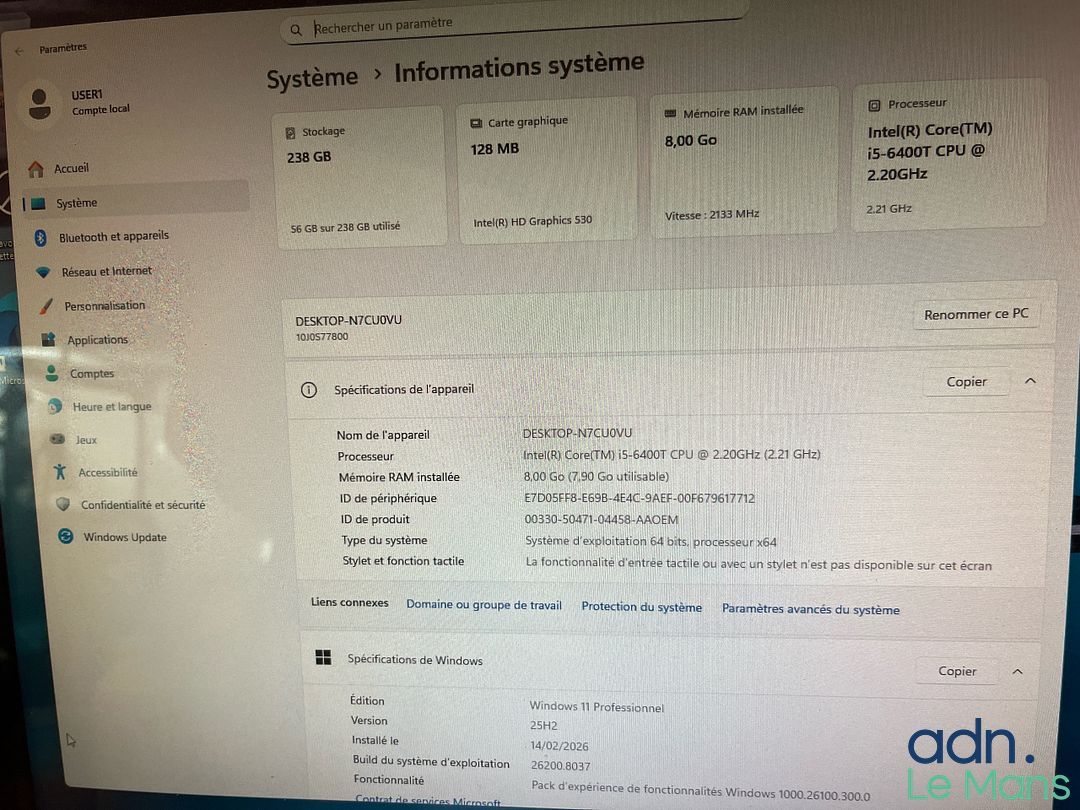Open Domaine ou groupe de travail link

[x=484, y=605]
